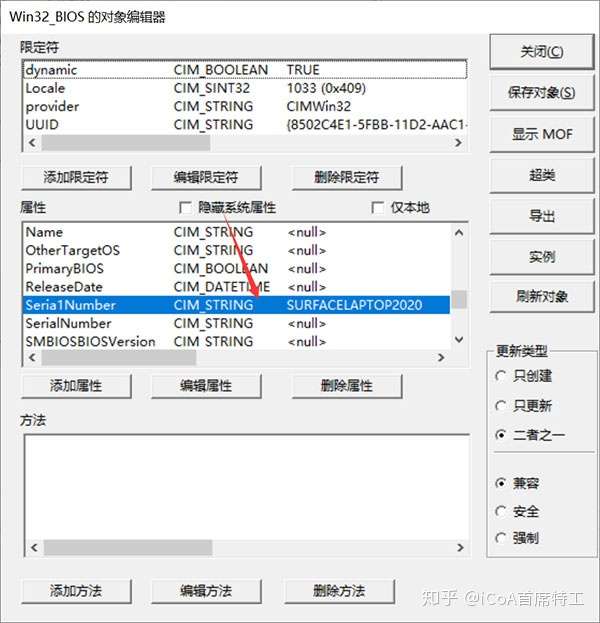
Task: Click the properties list down scroll arrow
Action: [x=459, y=340]
